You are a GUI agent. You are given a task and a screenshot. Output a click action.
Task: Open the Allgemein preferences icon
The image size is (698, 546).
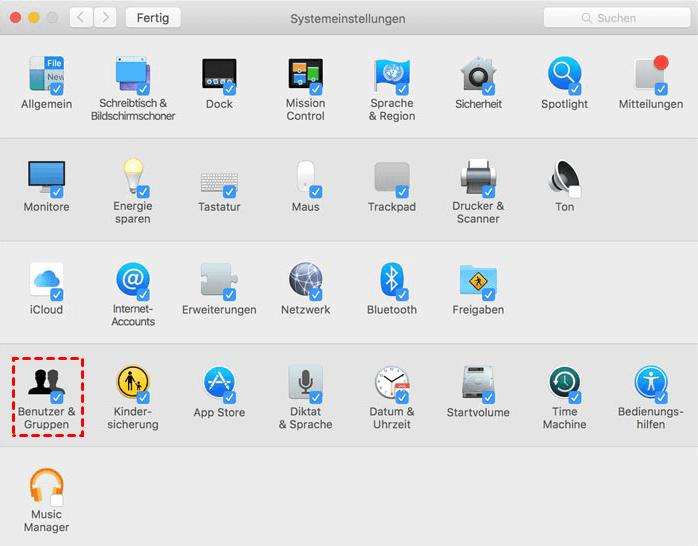pos(46,76)
